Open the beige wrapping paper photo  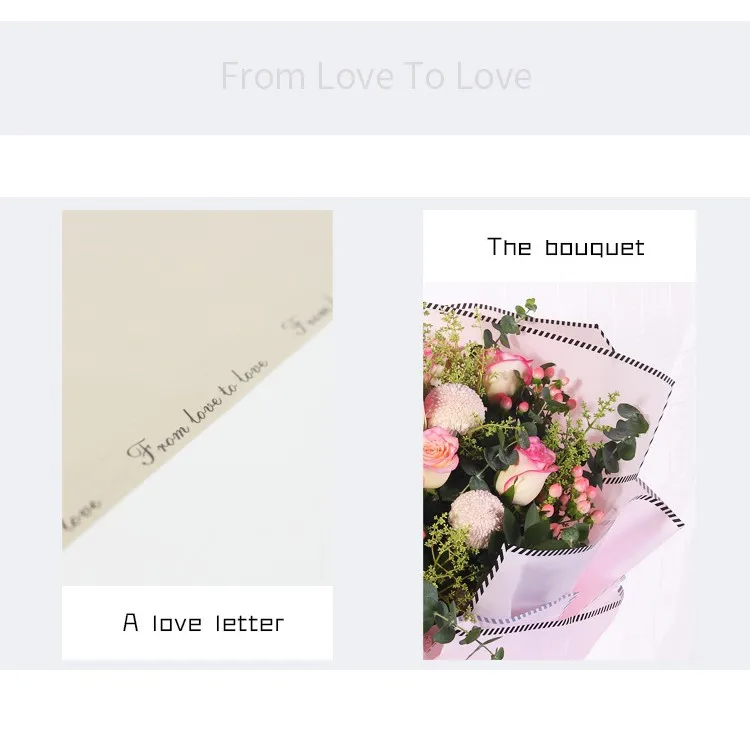coord(198,398)
